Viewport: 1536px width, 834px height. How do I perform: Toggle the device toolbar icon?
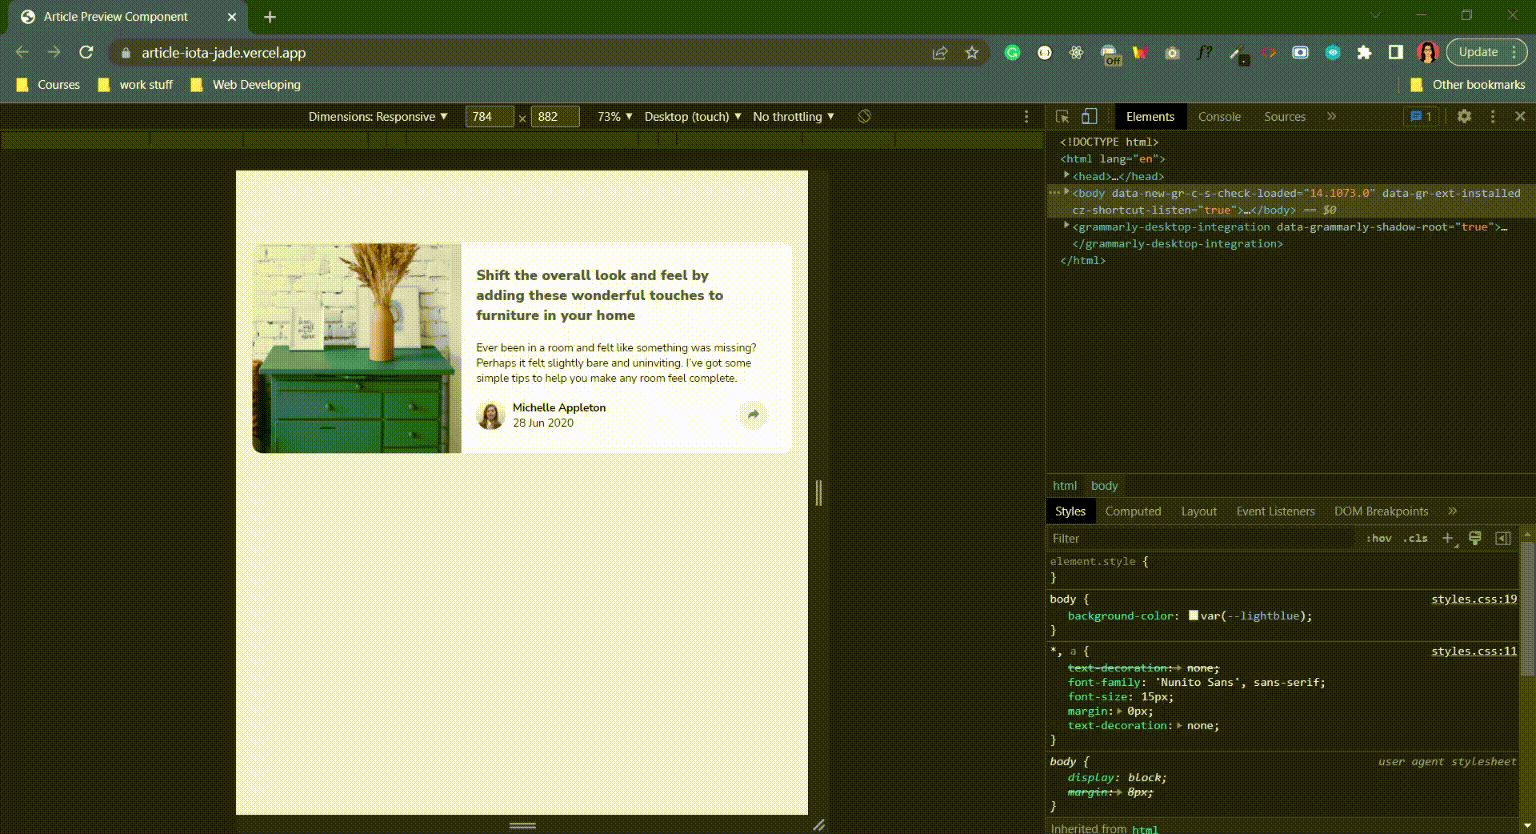coord(1090,117)
